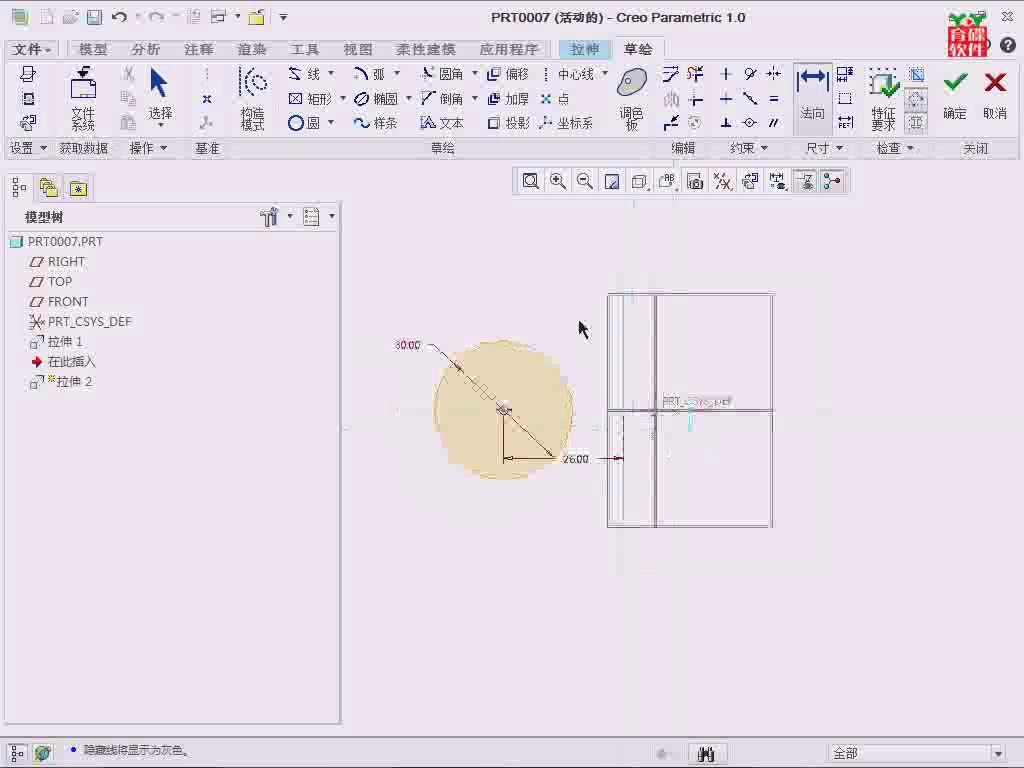Open Feature Requirements (特征要求)
Screen dimensions: 1024x768
[883, 99]
